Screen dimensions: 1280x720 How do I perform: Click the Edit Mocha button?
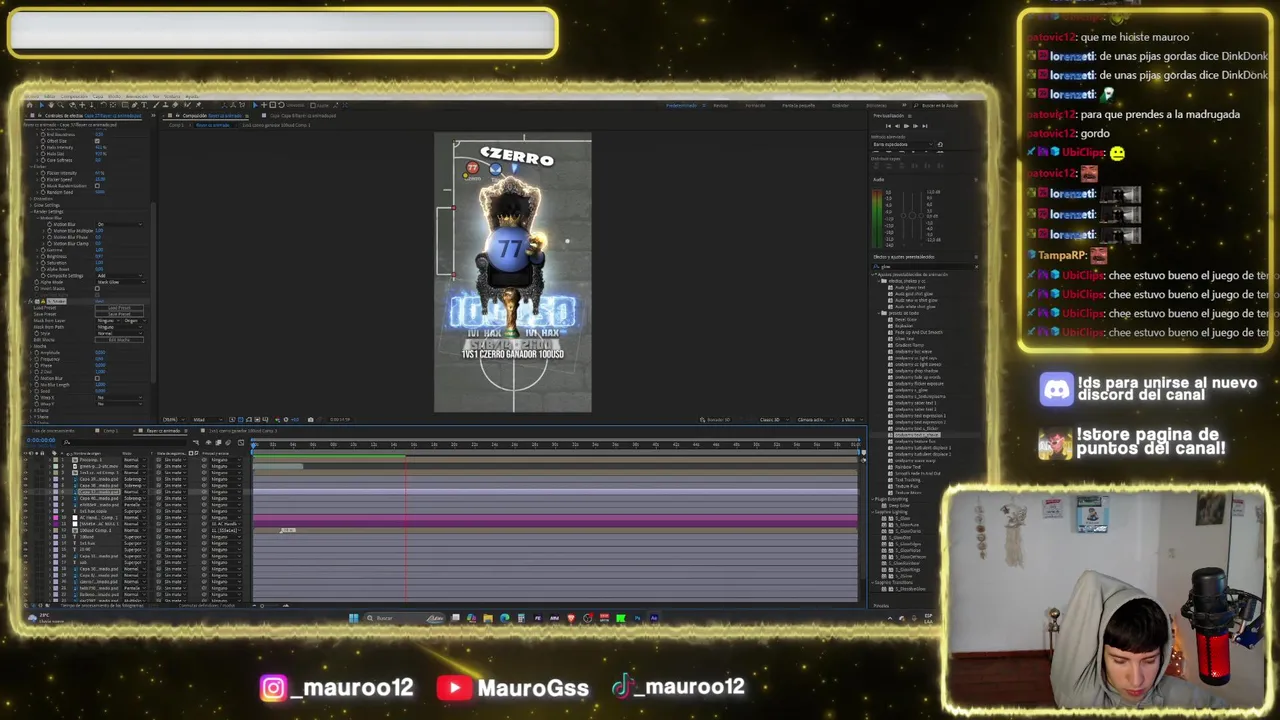coord(119,340)
